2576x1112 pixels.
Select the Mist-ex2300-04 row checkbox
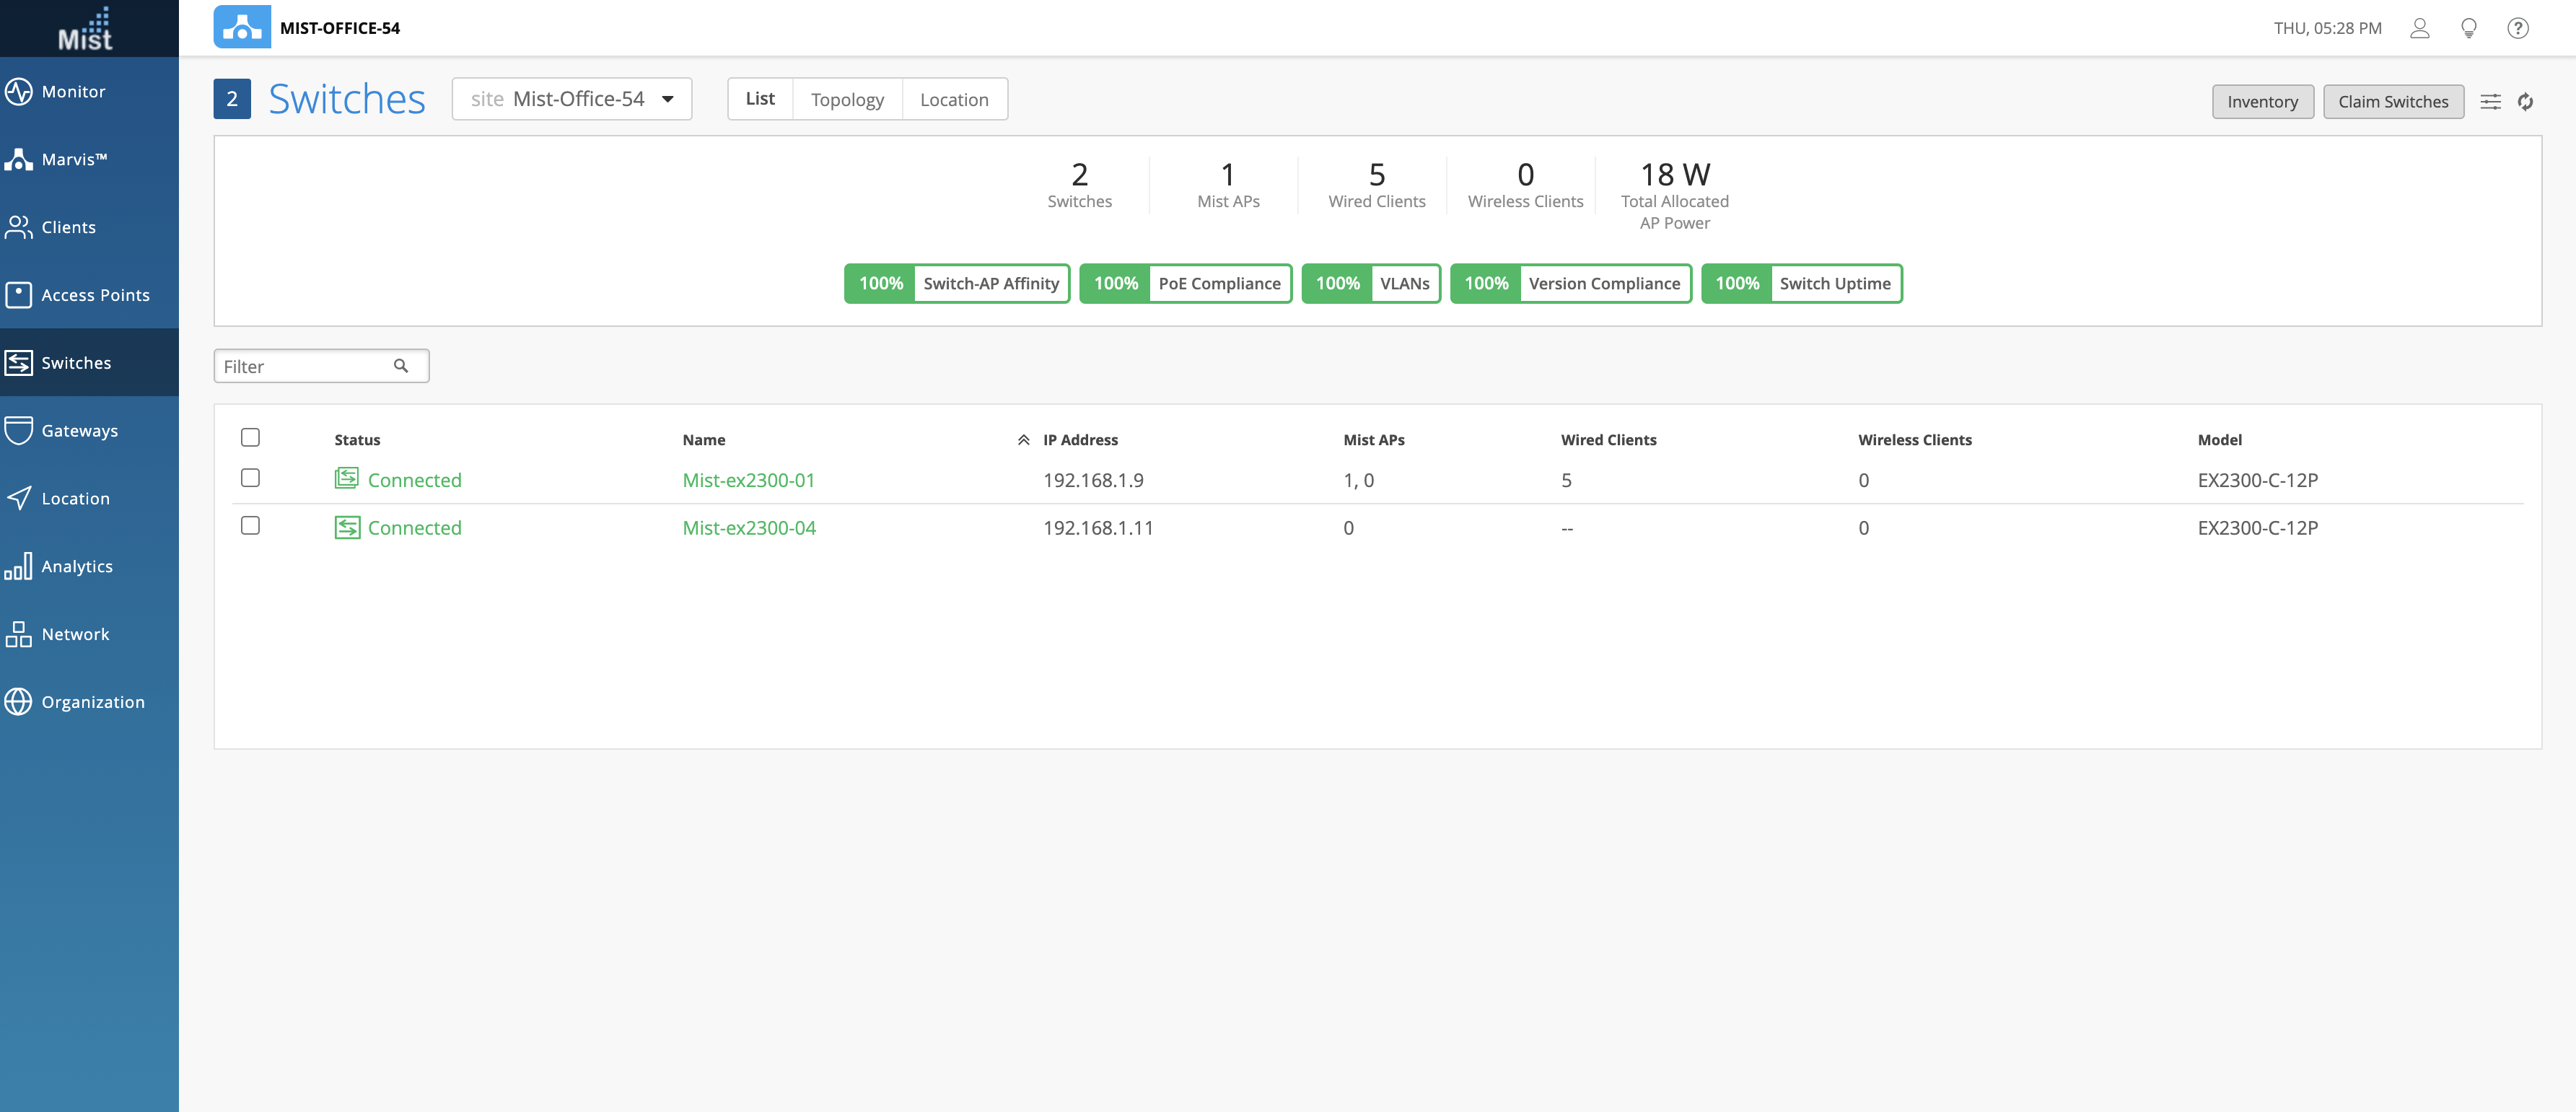250,526
